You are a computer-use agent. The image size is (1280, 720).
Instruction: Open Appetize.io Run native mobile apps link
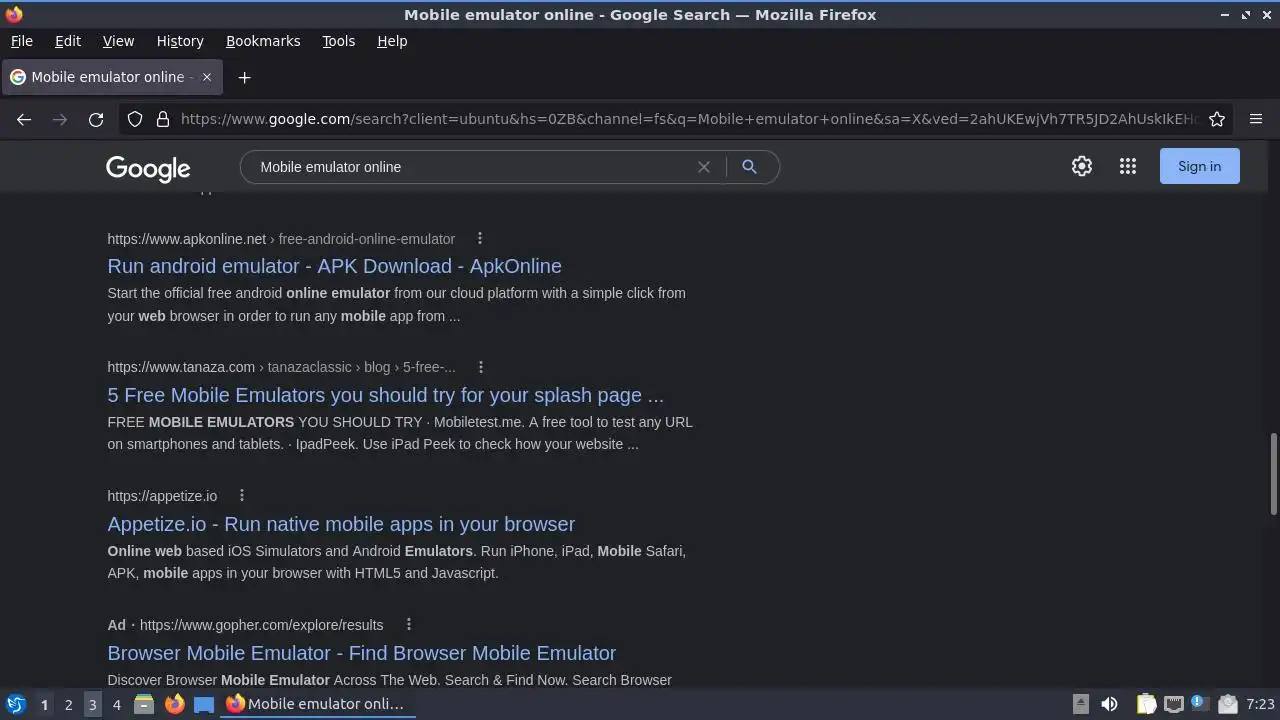coord(341,524)
